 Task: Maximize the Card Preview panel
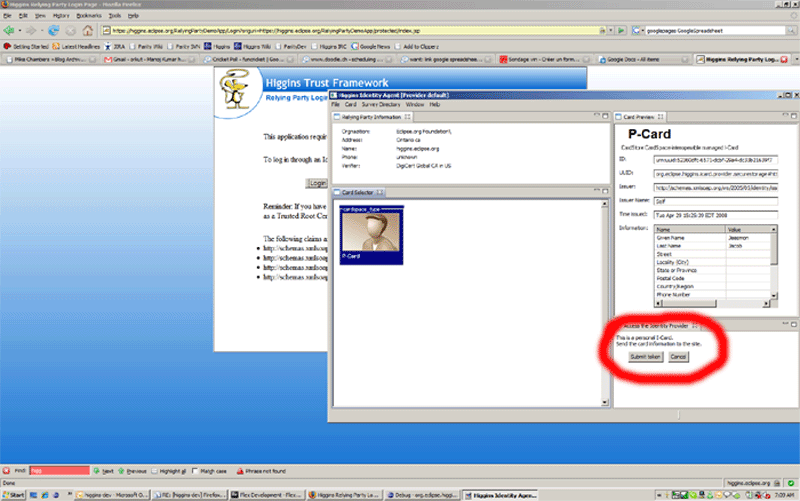[x=794, y=116]
